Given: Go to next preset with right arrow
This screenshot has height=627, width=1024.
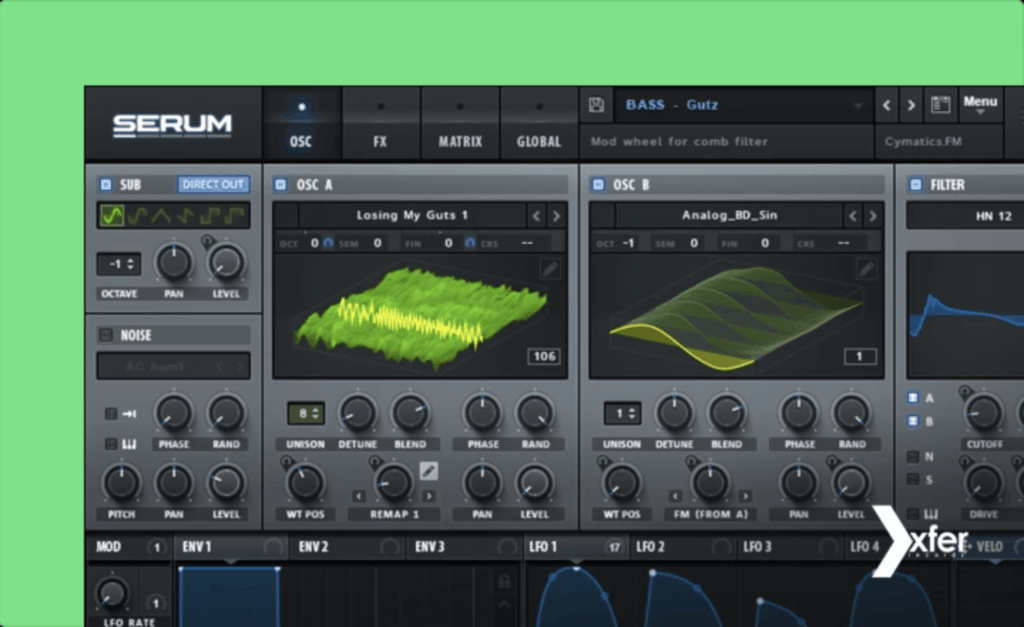Looking at the screenshot, I should pyautogui.click(x=911, y=105).
